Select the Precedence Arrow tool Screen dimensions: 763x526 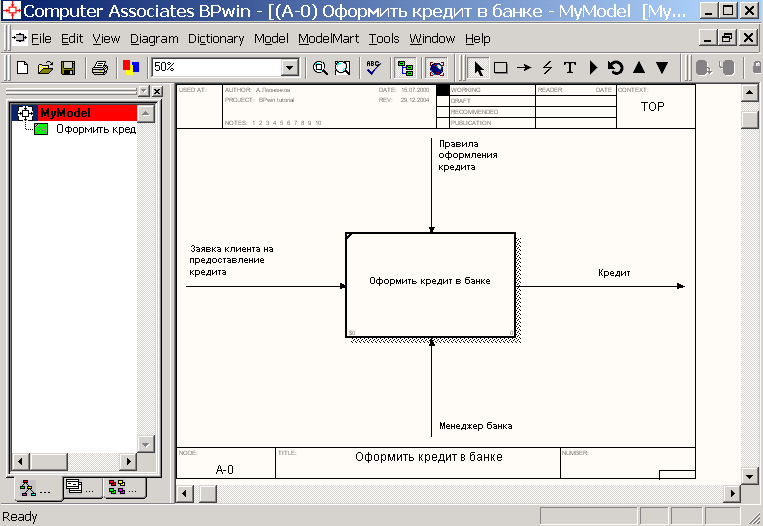pyautogui.click(x=524, y=68)
